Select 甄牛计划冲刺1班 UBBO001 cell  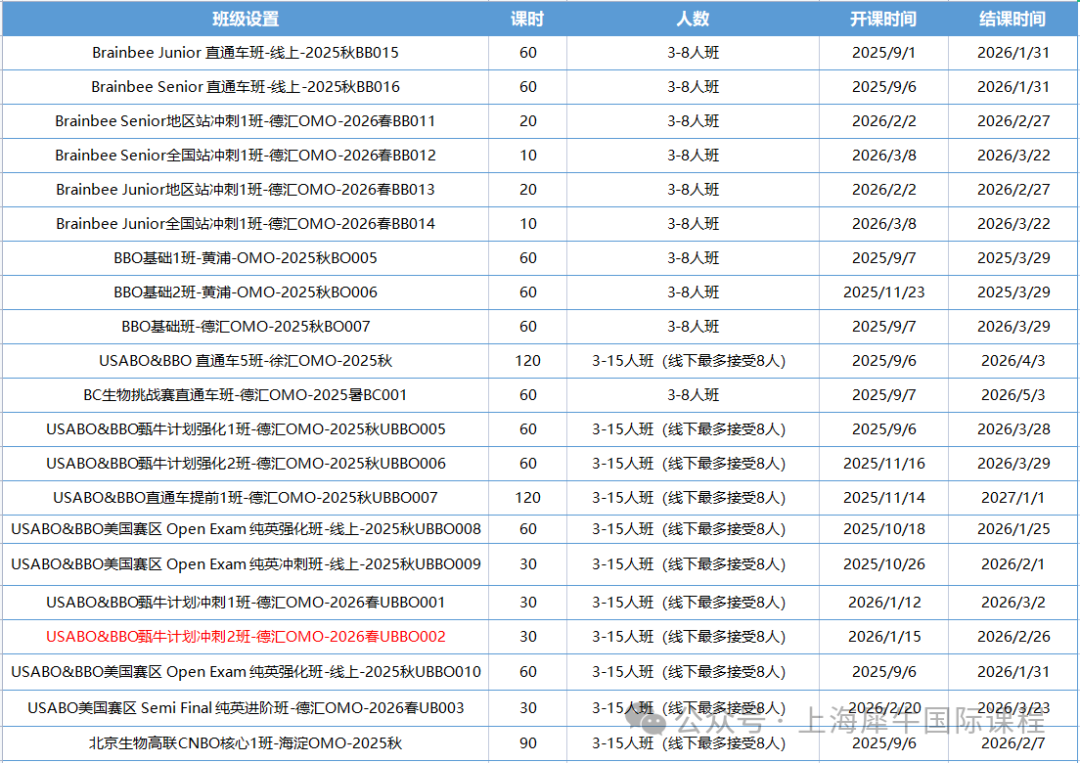click(x=245, y=603)
